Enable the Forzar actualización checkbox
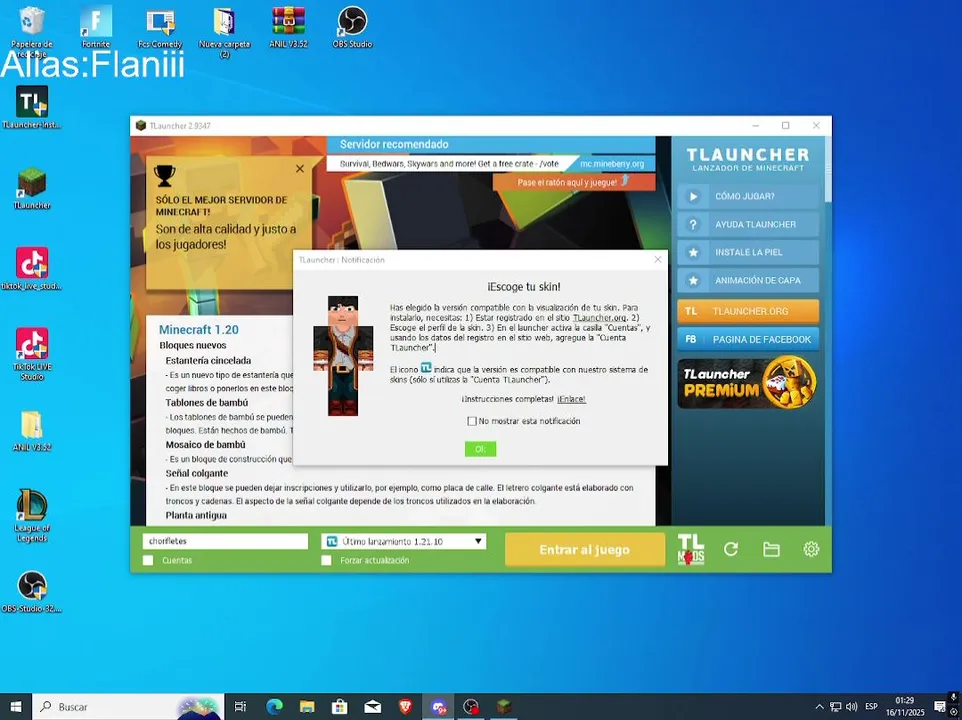Screen dimensions: 962x720 (326, 560)
